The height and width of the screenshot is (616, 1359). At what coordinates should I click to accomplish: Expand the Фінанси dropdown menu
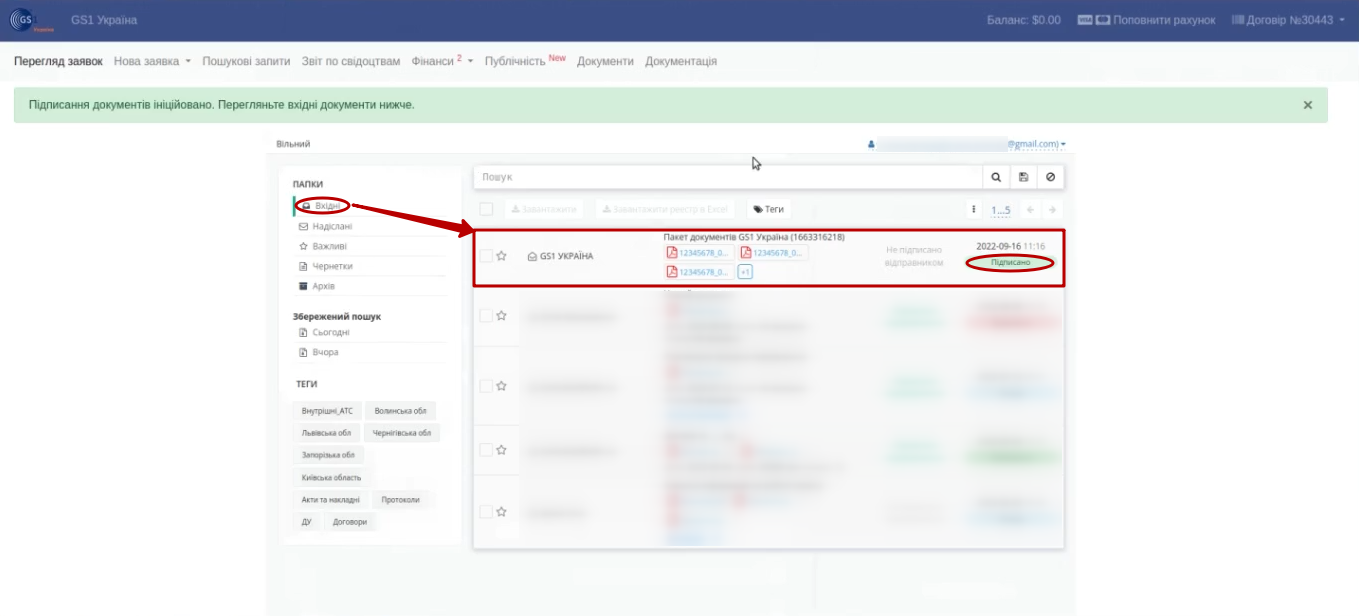442,61
